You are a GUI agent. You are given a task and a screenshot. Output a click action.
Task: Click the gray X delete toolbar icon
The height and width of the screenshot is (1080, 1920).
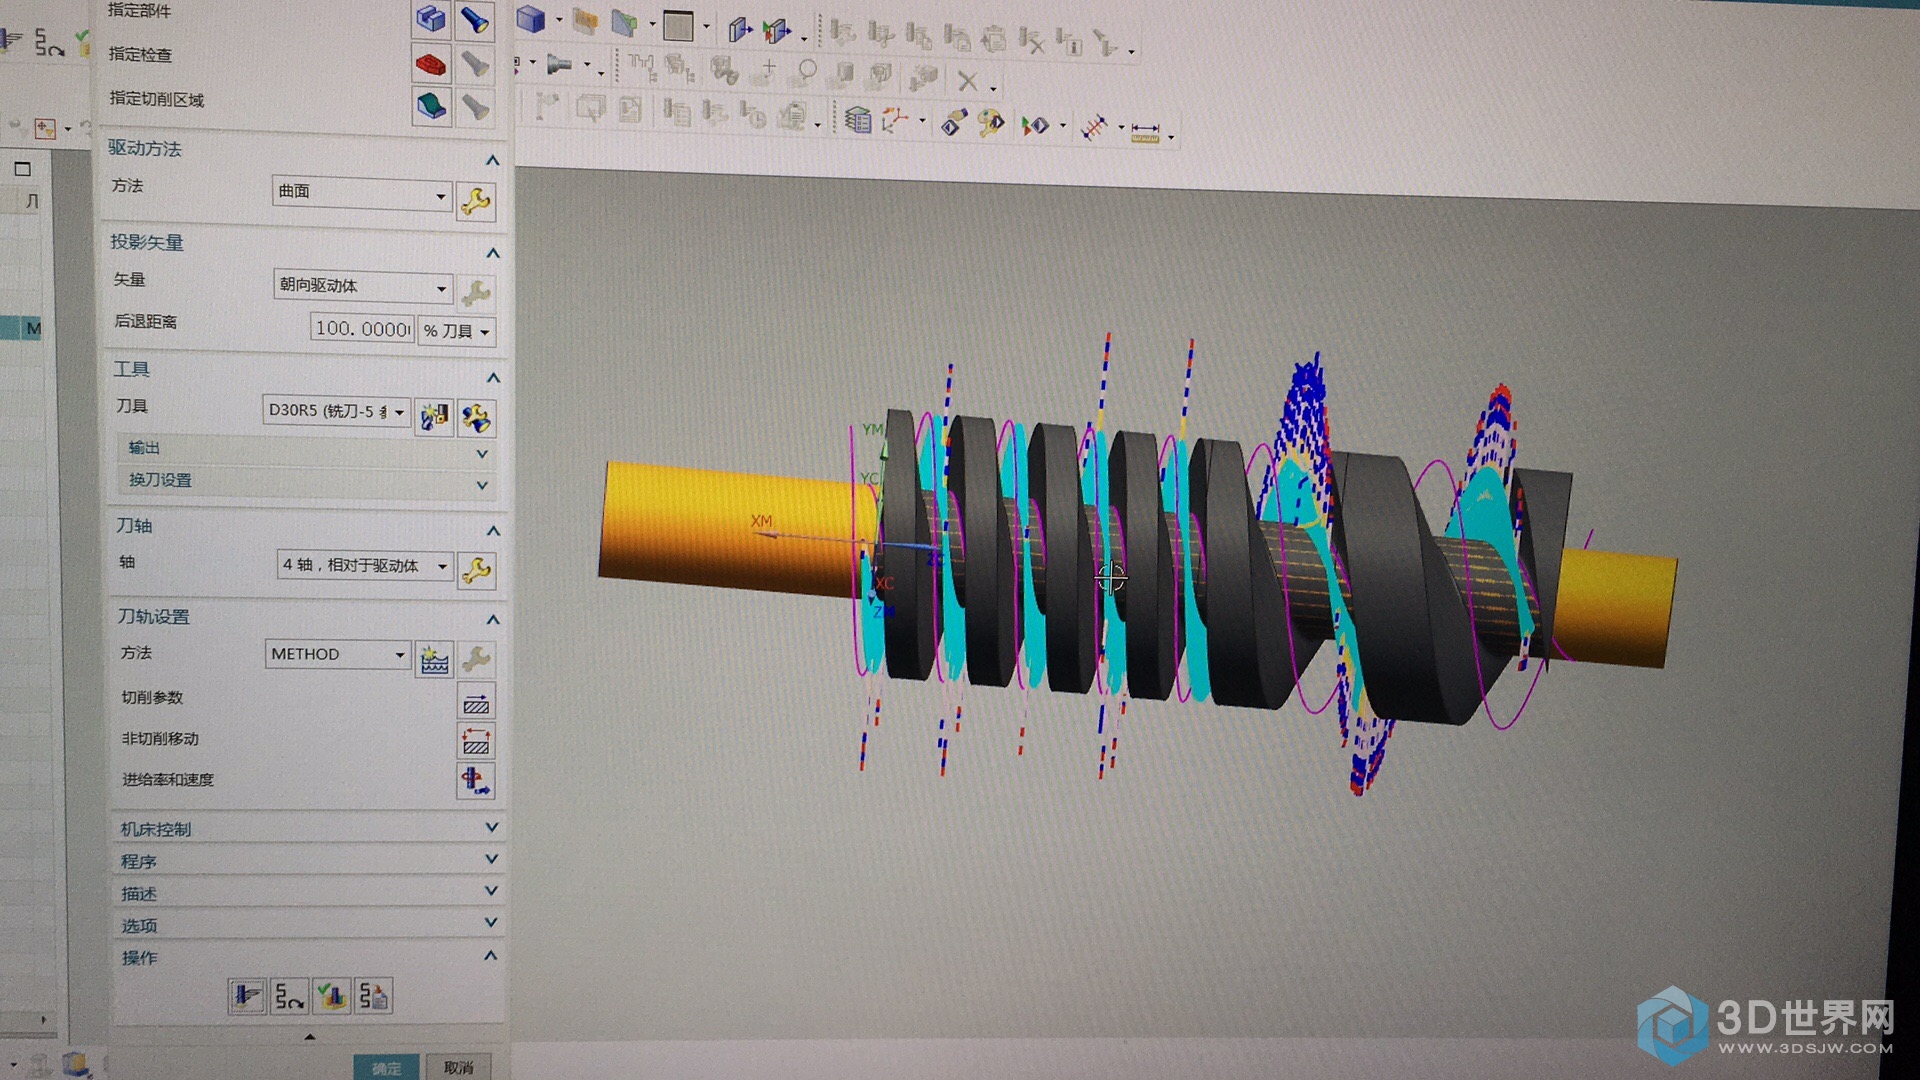pos(967,81)
